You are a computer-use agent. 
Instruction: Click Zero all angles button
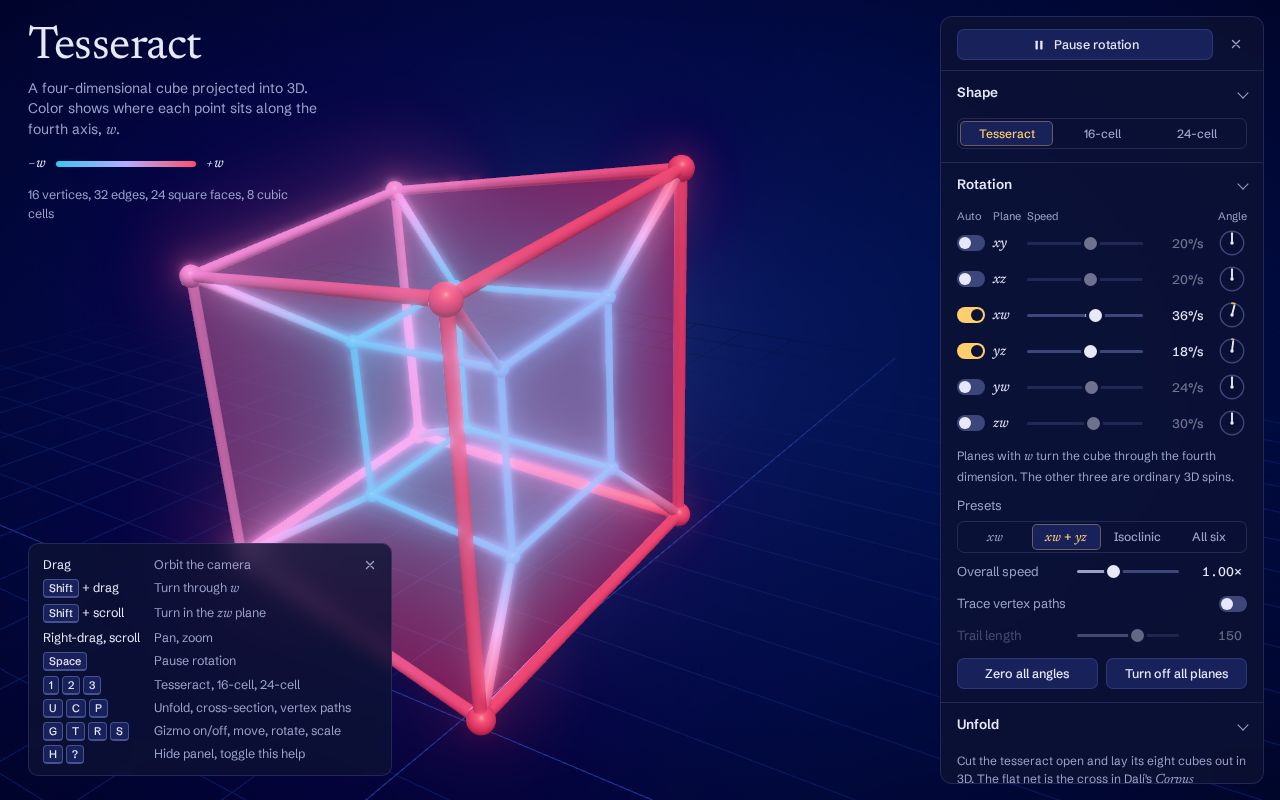(1027, 674)
